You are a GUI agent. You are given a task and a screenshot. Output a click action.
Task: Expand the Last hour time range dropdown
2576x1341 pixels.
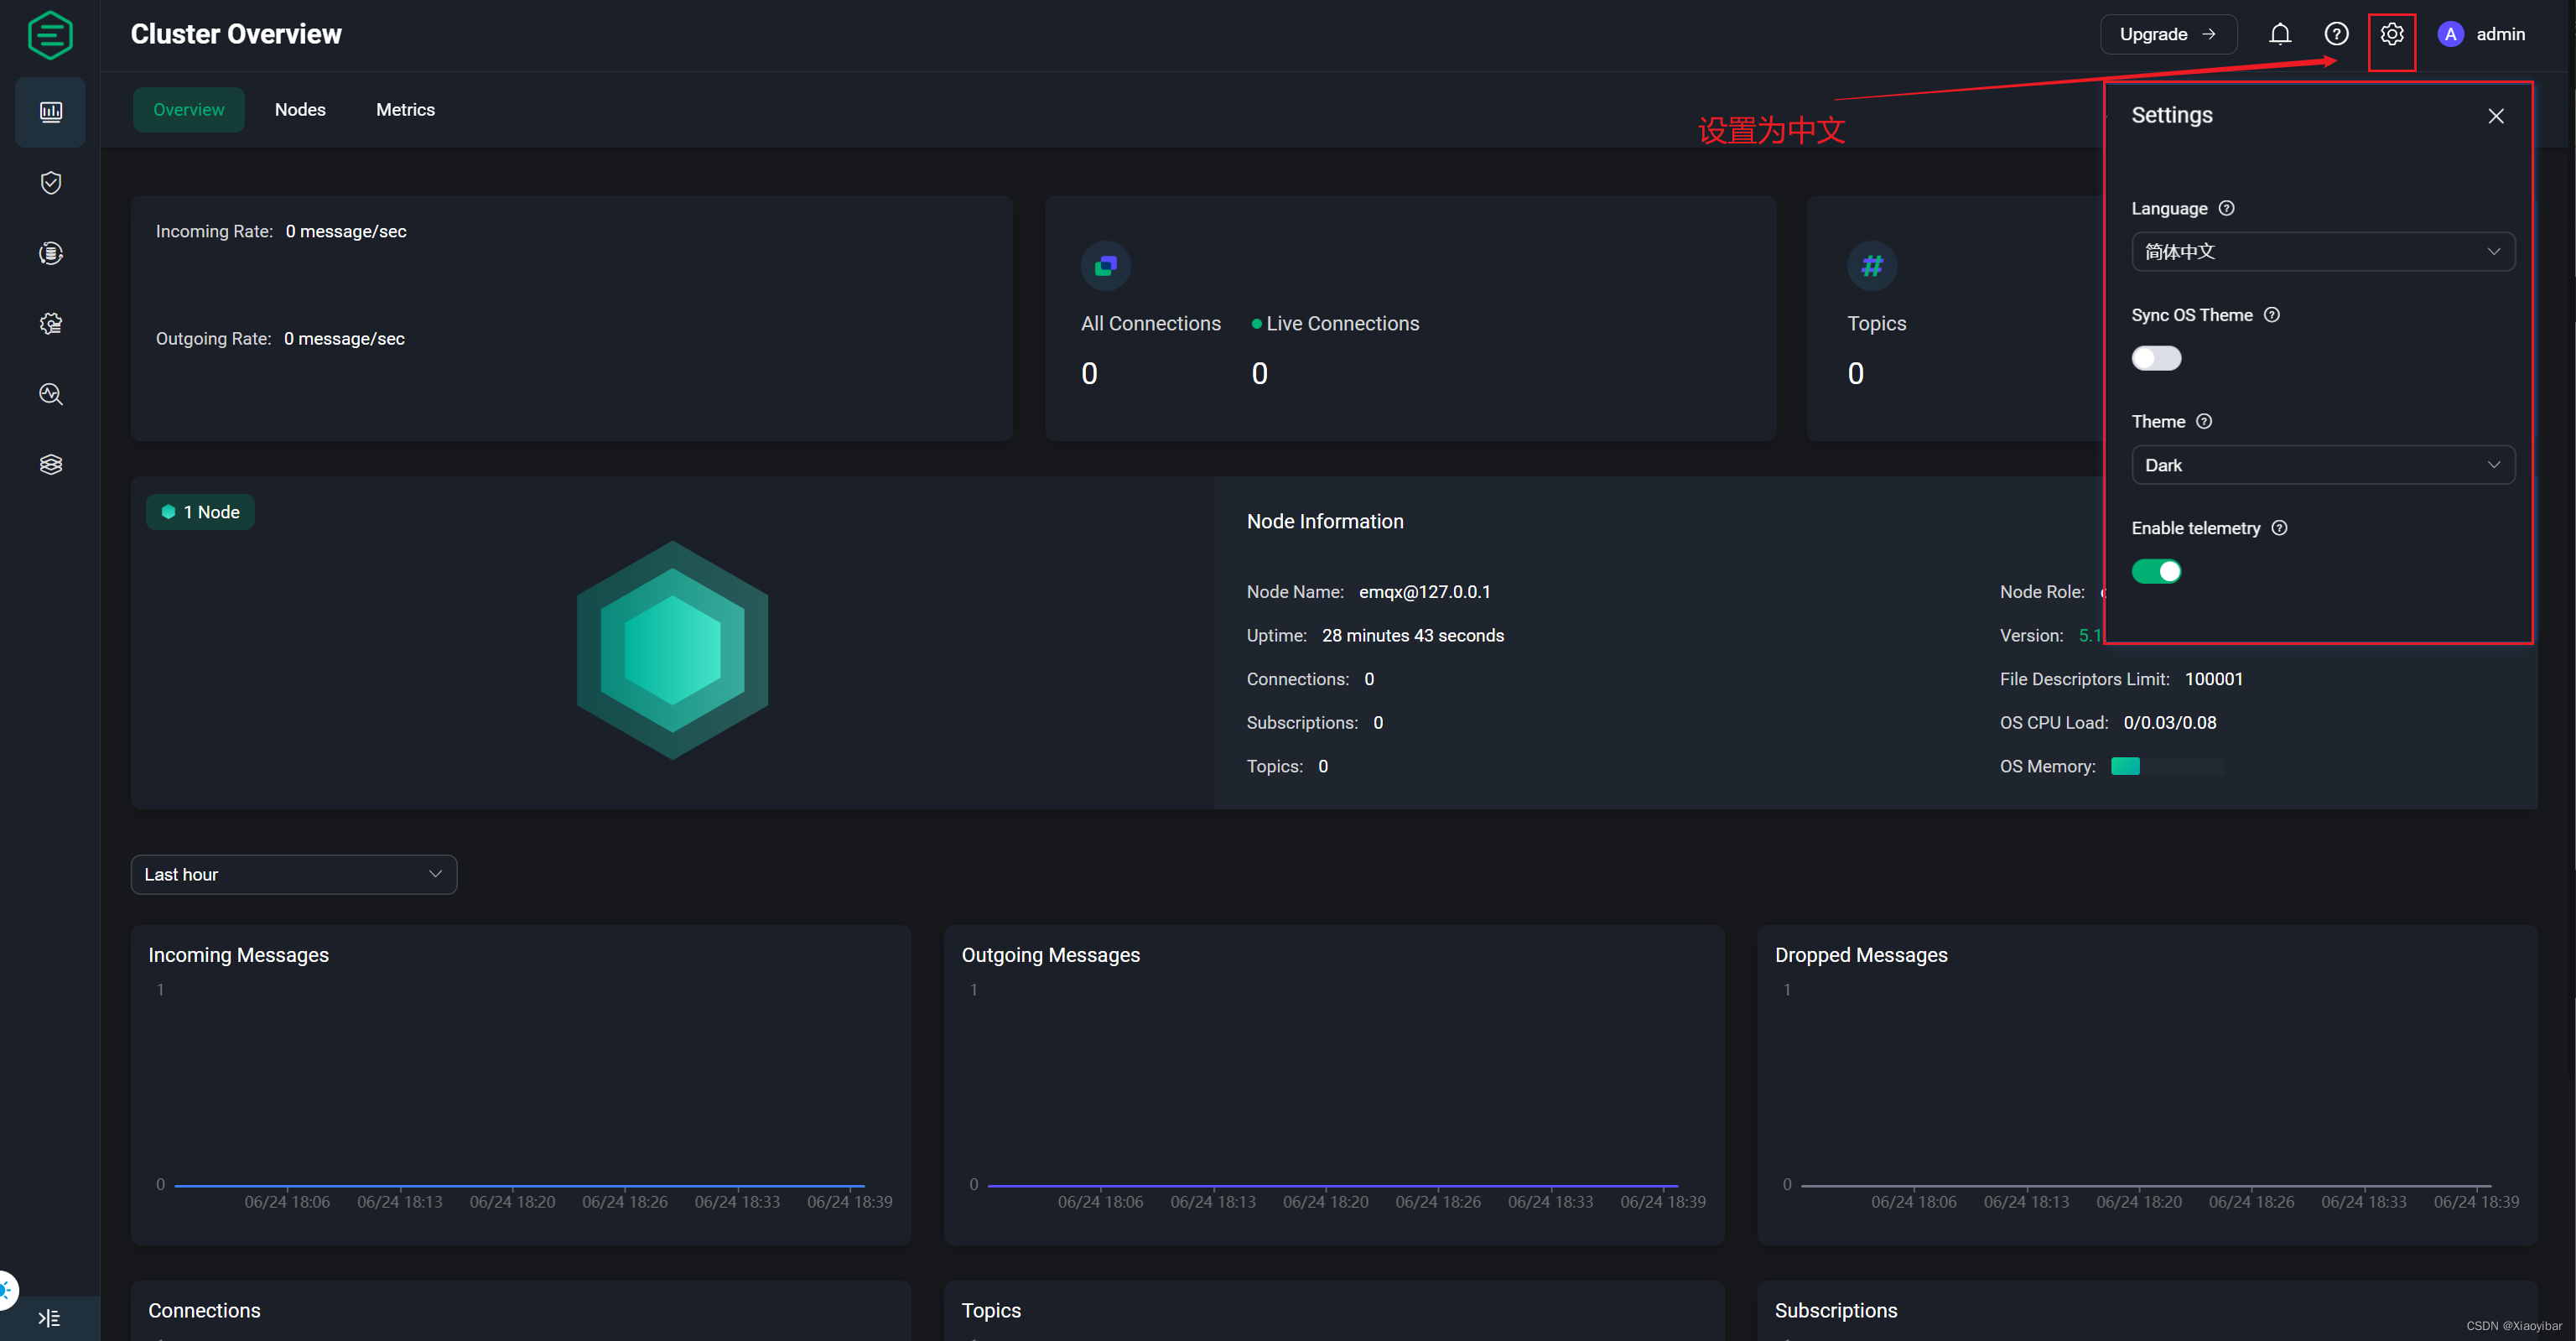(293, 874)
